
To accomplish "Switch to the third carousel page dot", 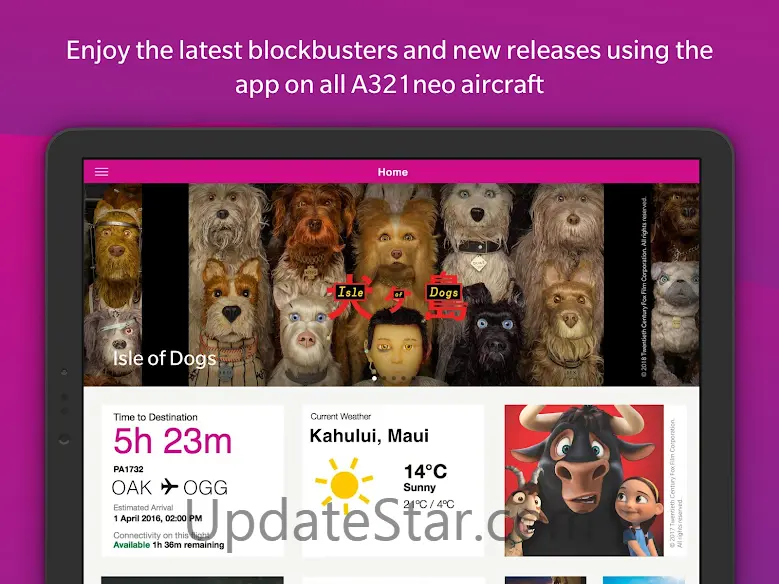I will (x=394, y=378).
